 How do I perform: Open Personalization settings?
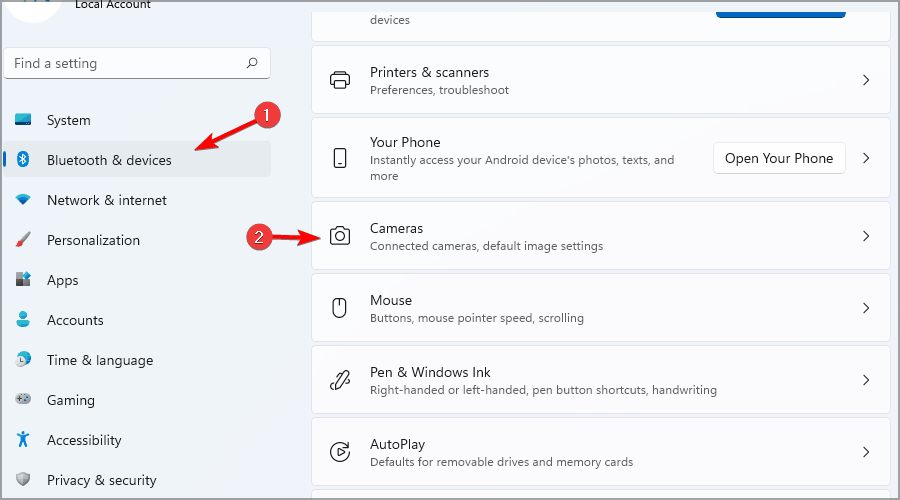tap(137, 240)
